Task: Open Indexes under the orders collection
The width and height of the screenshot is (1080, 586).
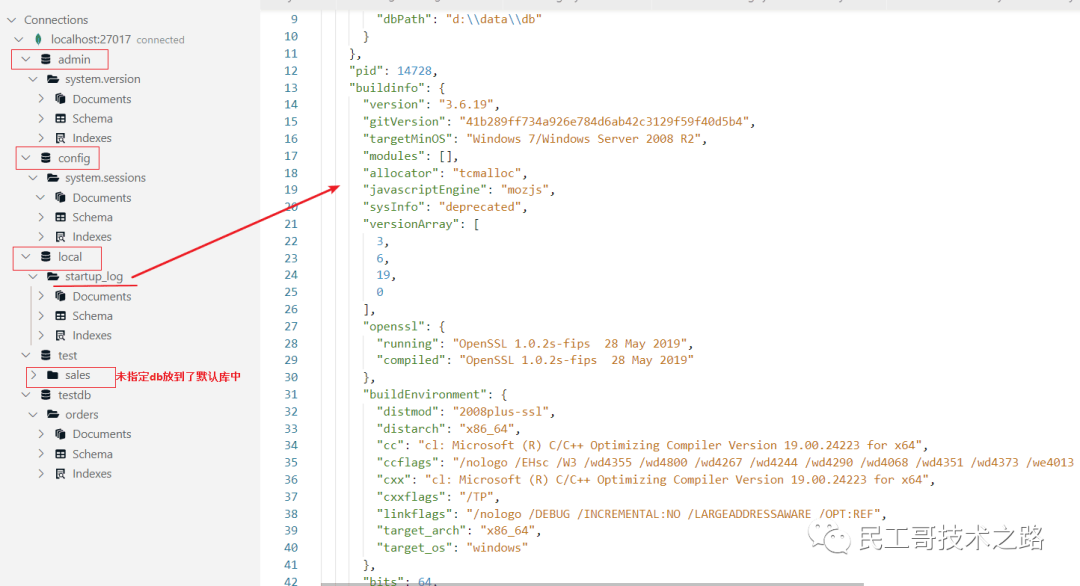Action: 91,474
